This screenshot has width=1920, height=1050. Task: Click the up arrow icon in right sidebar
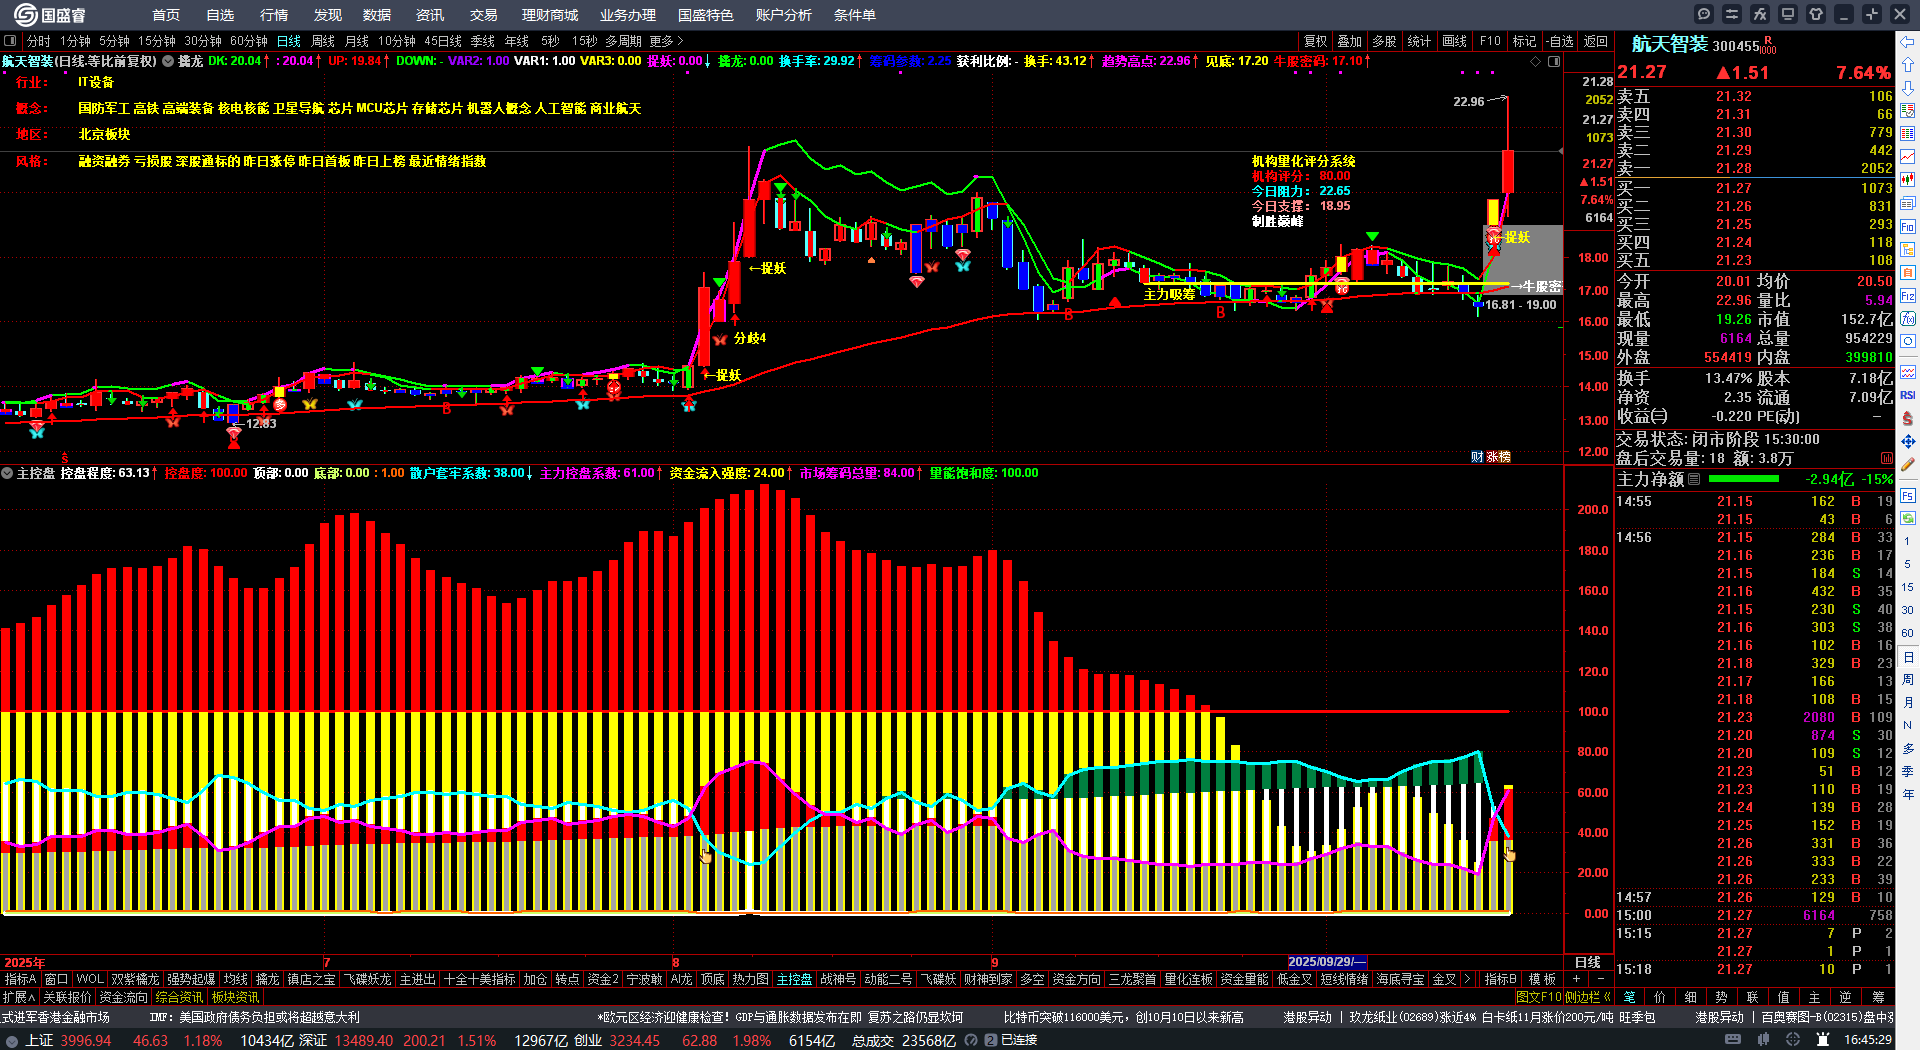pyautogui.click(x=1908, y=64)
